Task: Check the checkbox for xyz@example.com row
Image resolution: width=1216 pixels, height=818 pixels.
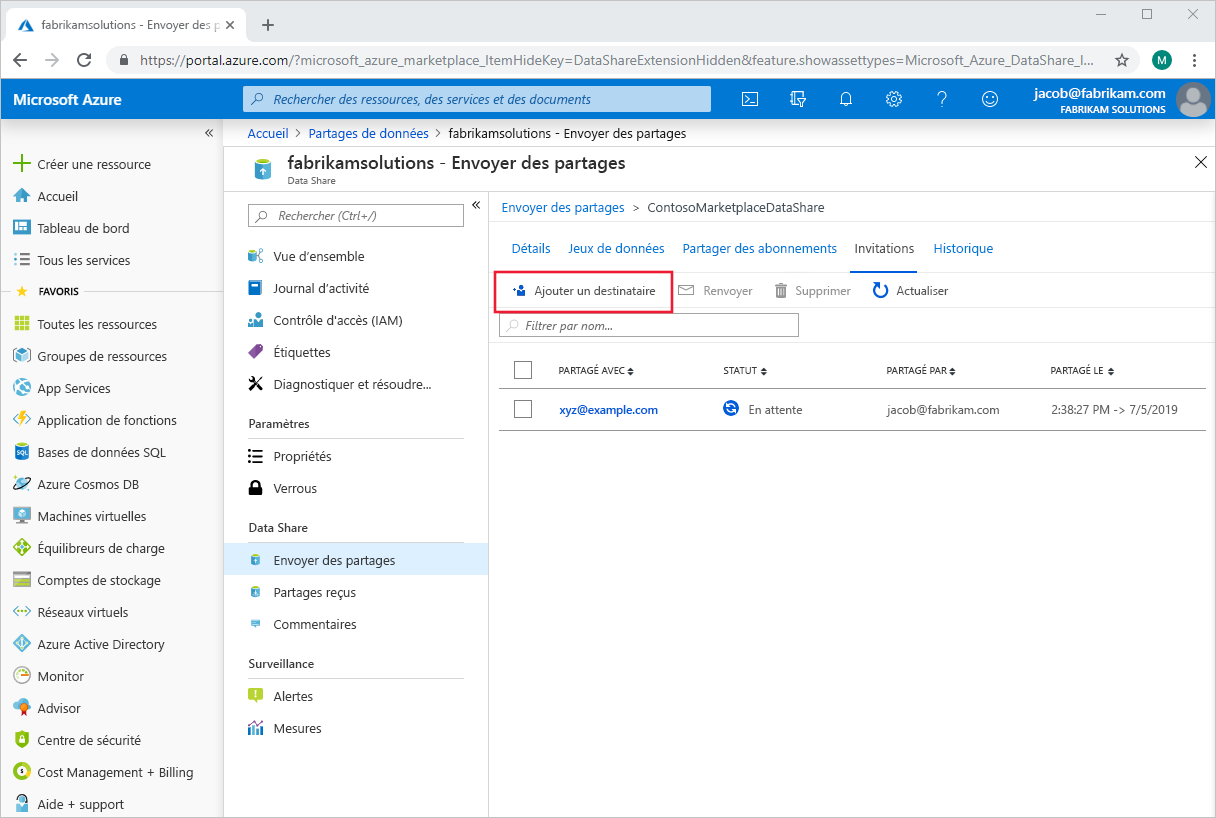Action: (x=523, y=409)
